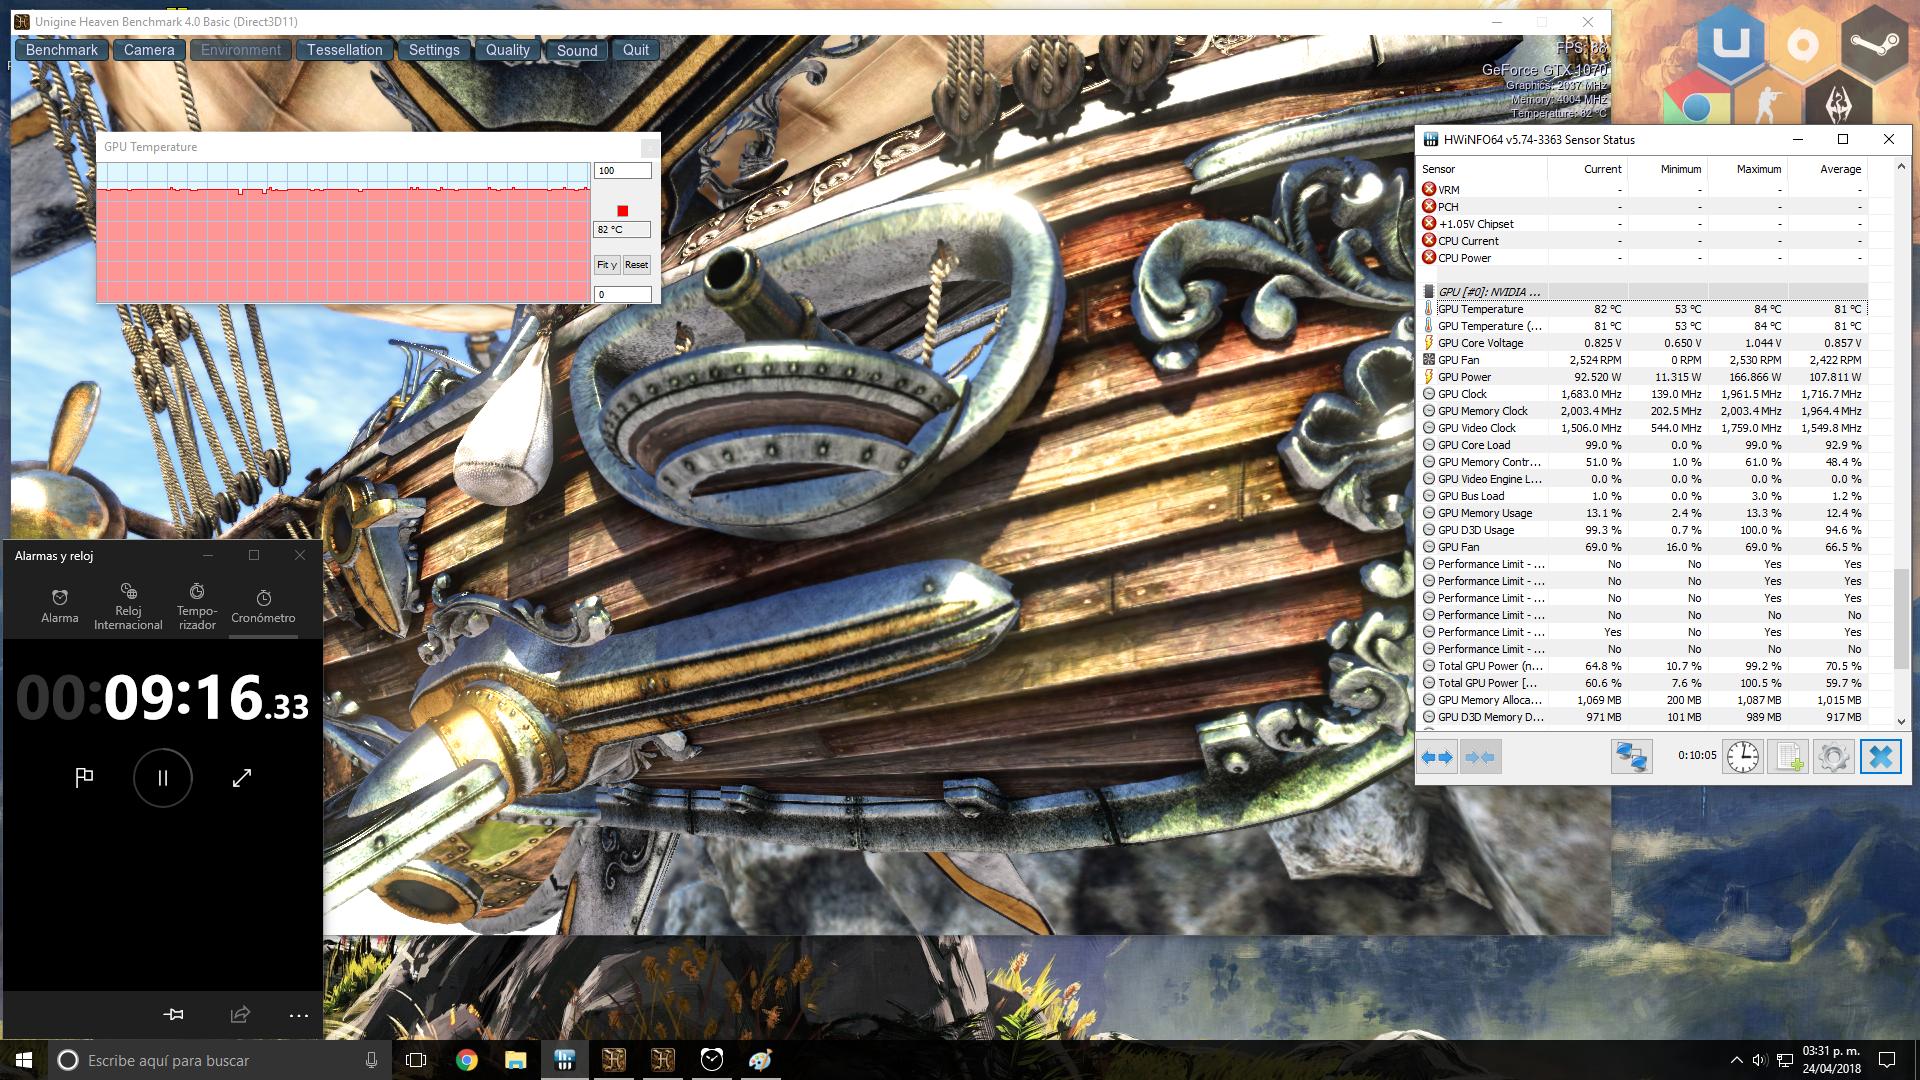Switch to the Alarma tab

tap(60, 607)
